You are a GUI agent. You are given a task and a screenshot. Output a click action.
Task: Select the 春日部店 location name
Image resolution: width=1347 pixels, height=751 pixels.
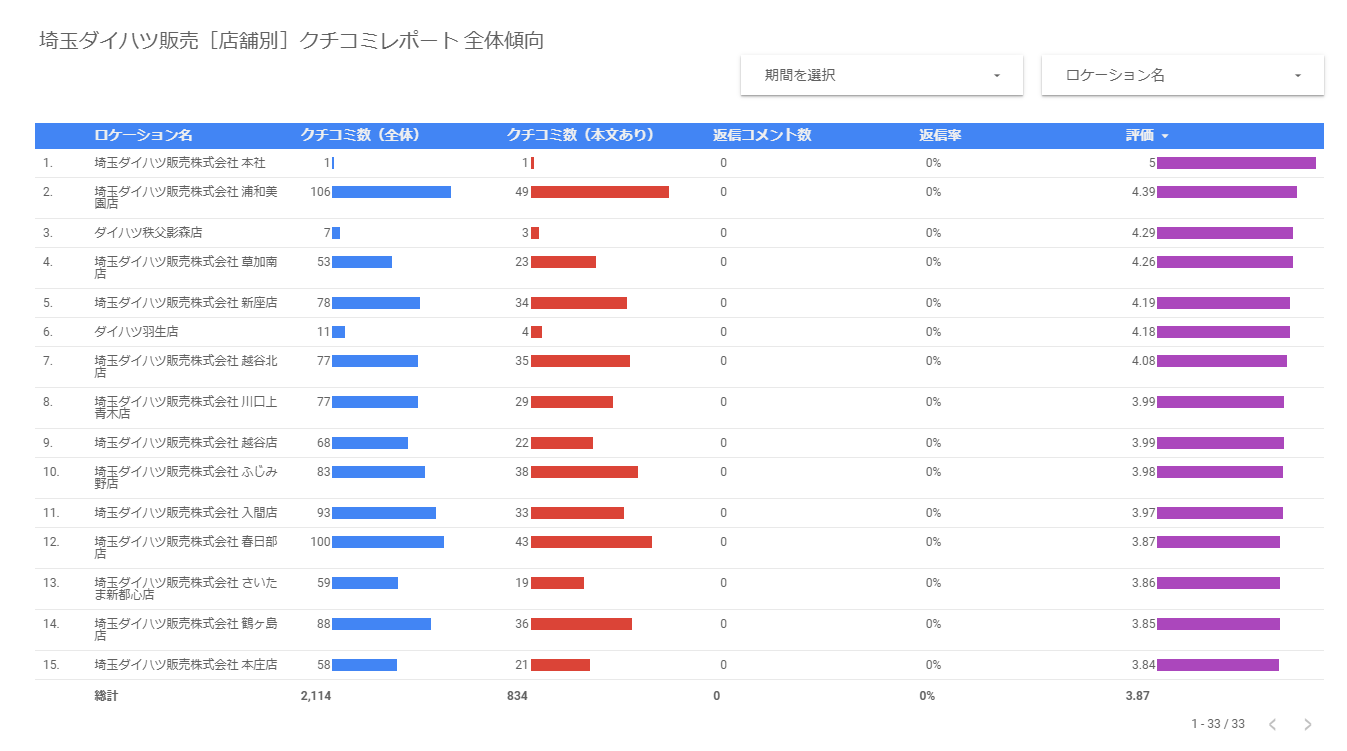coord(186,547)
